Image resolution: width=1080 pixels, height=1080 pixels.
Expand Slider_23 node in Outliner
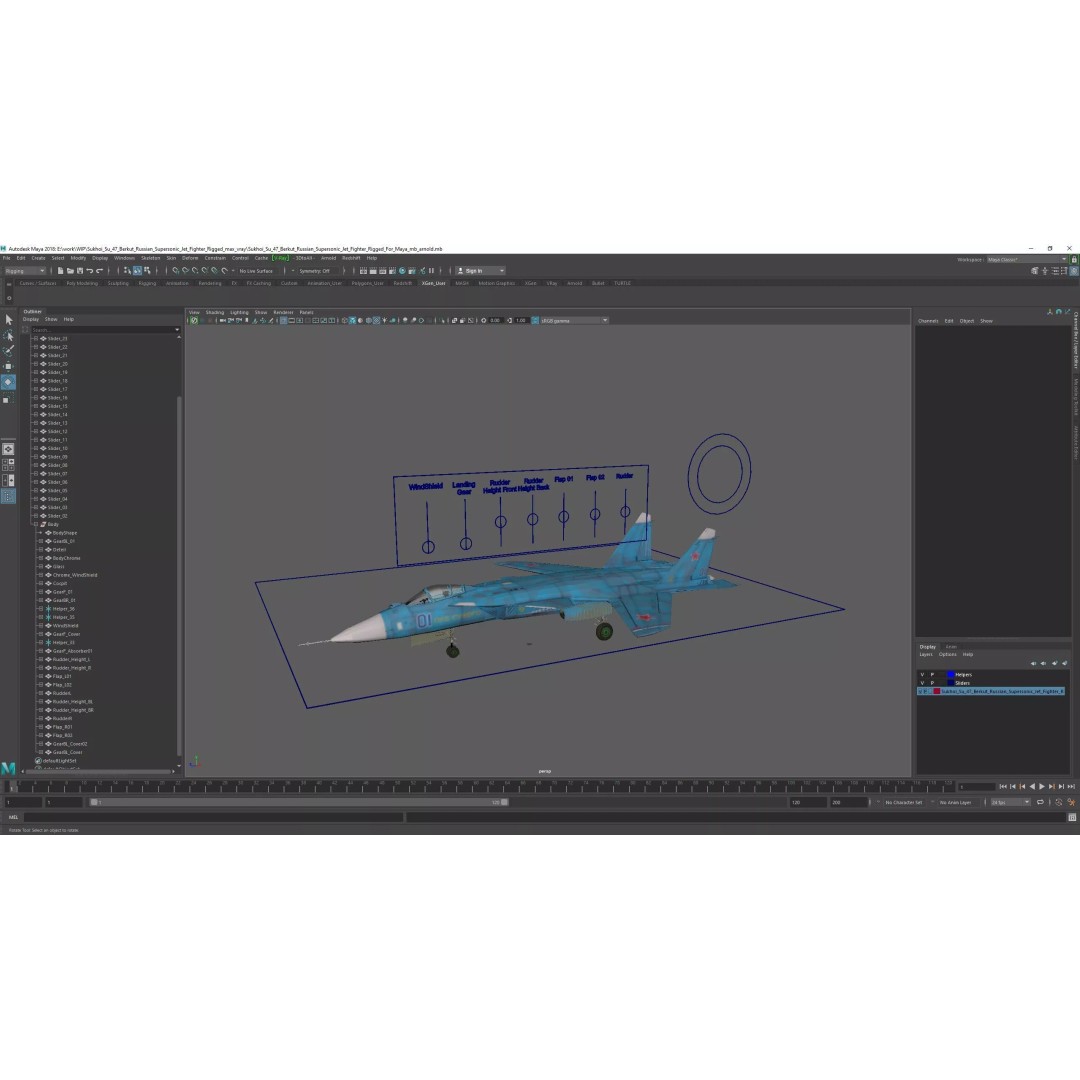pyautogui.click(x=36, y=339)
